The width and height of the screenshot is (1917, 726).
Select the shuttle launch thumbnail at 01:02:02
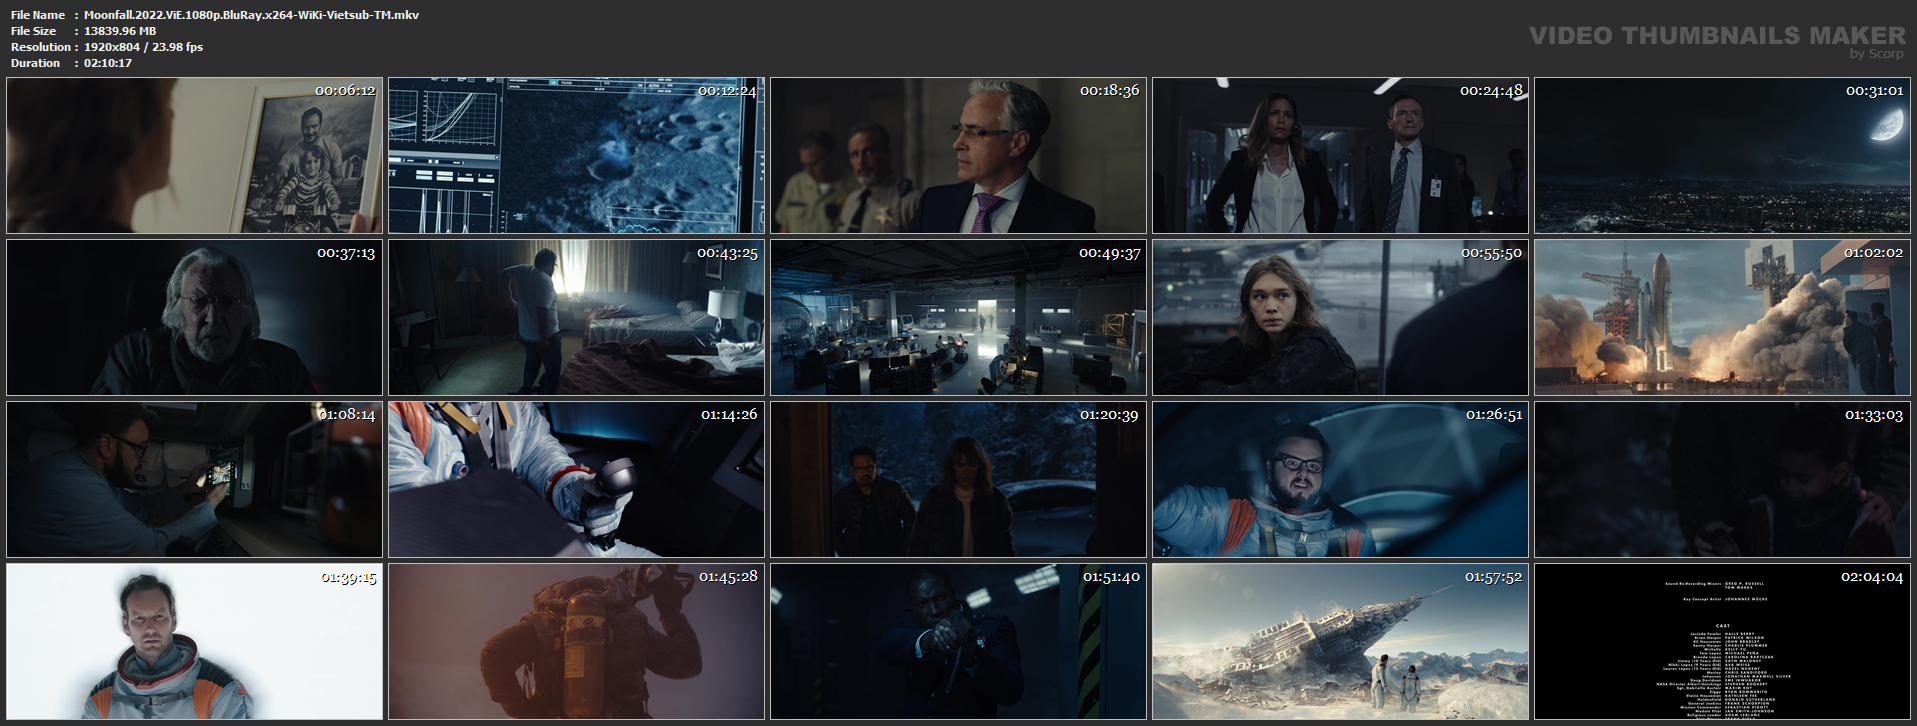1722,318
